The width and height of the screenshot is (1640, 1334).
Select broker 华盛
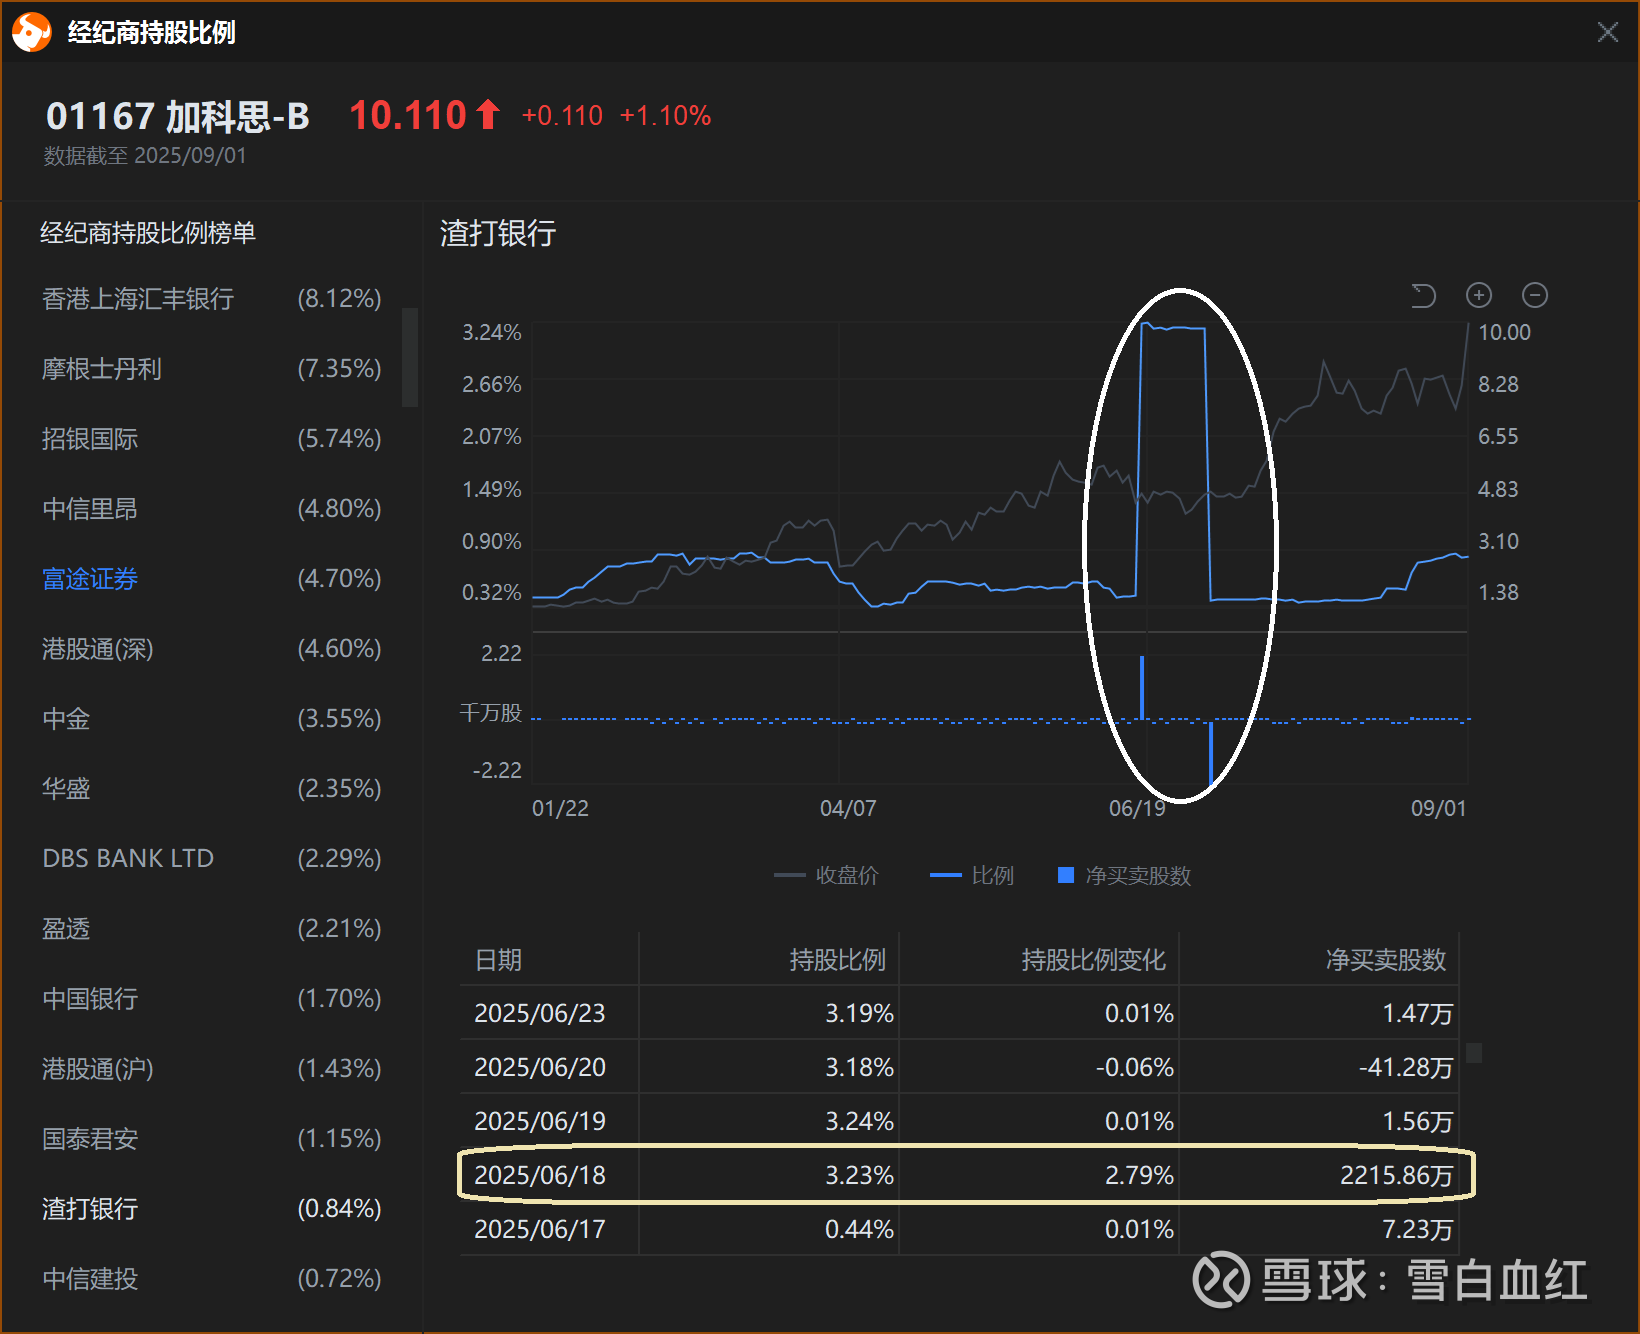click(x=211, y=789)
